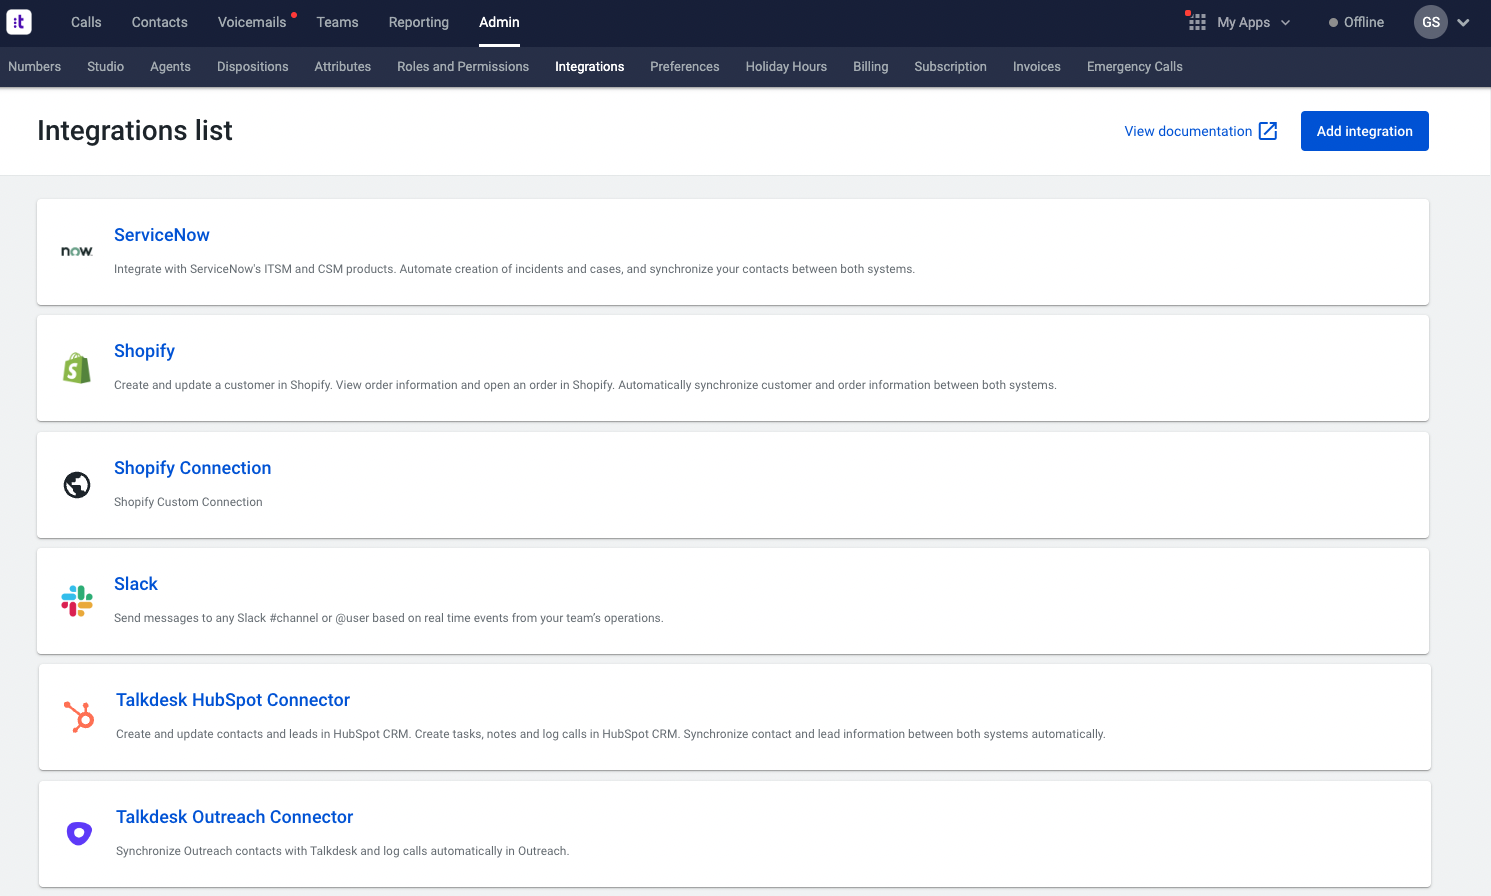Open the Shopify integration link

144,351
